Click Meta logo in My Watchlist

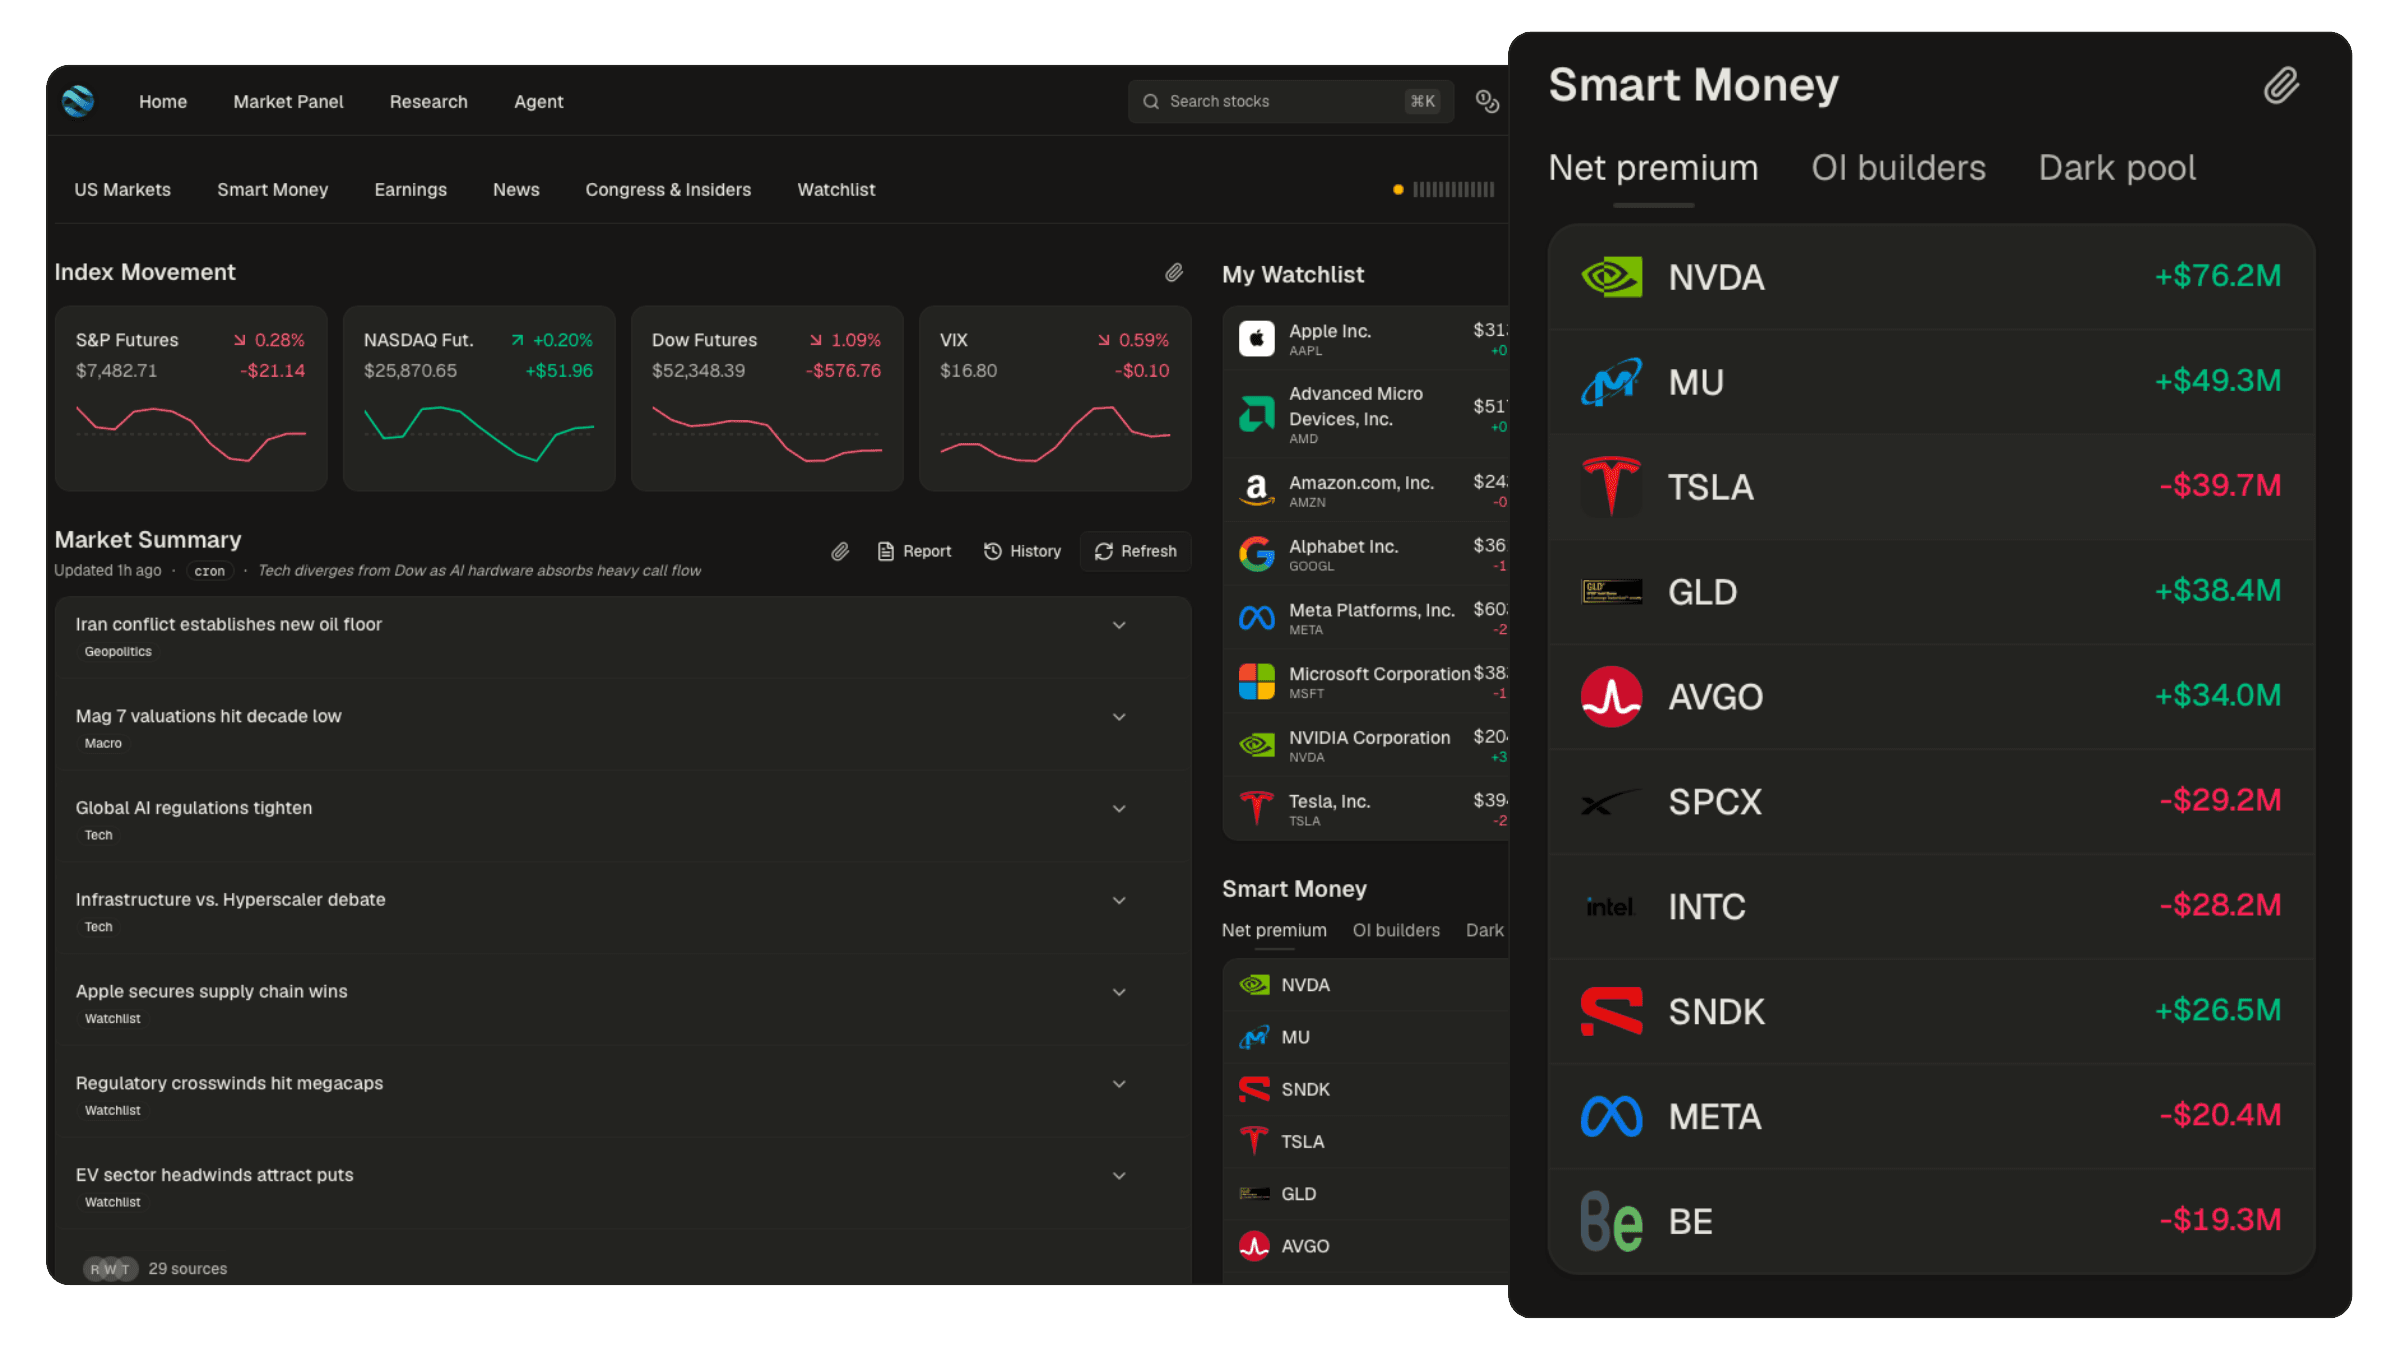(1257, 618)
